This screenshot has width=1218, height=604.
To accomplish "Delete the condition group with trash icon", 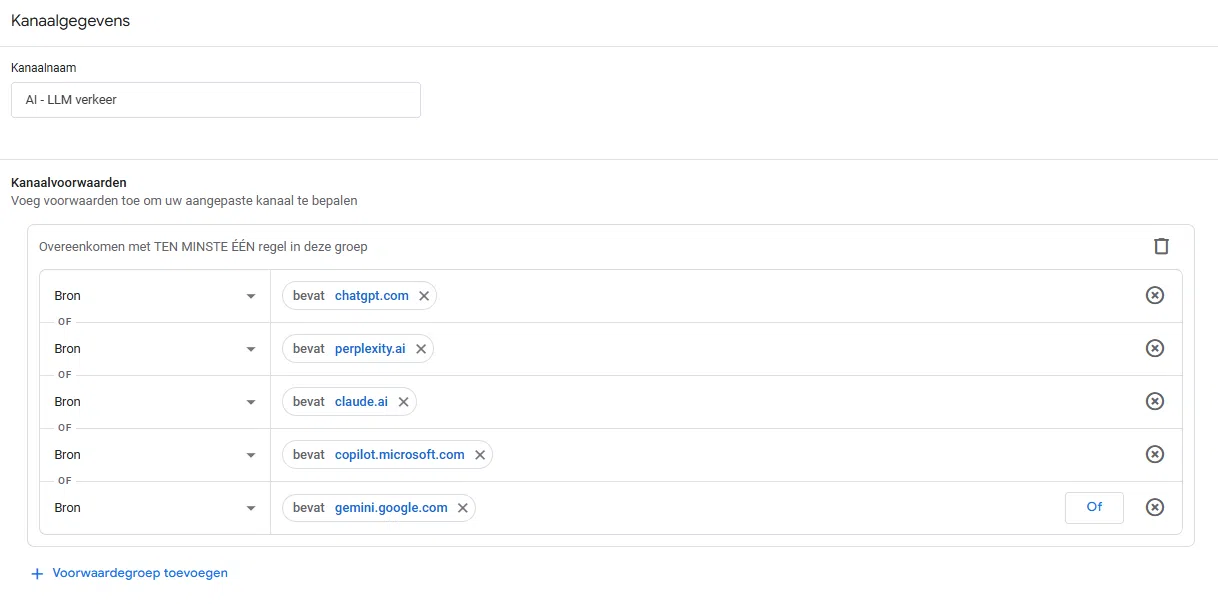I will (1160, 246).
